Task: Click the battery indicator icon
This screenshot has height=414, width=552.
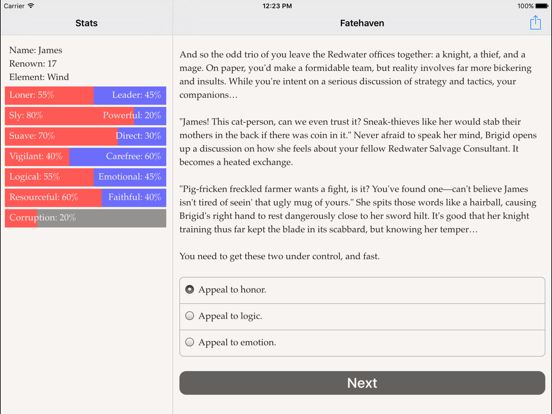Action: click(x=542, y=6)
